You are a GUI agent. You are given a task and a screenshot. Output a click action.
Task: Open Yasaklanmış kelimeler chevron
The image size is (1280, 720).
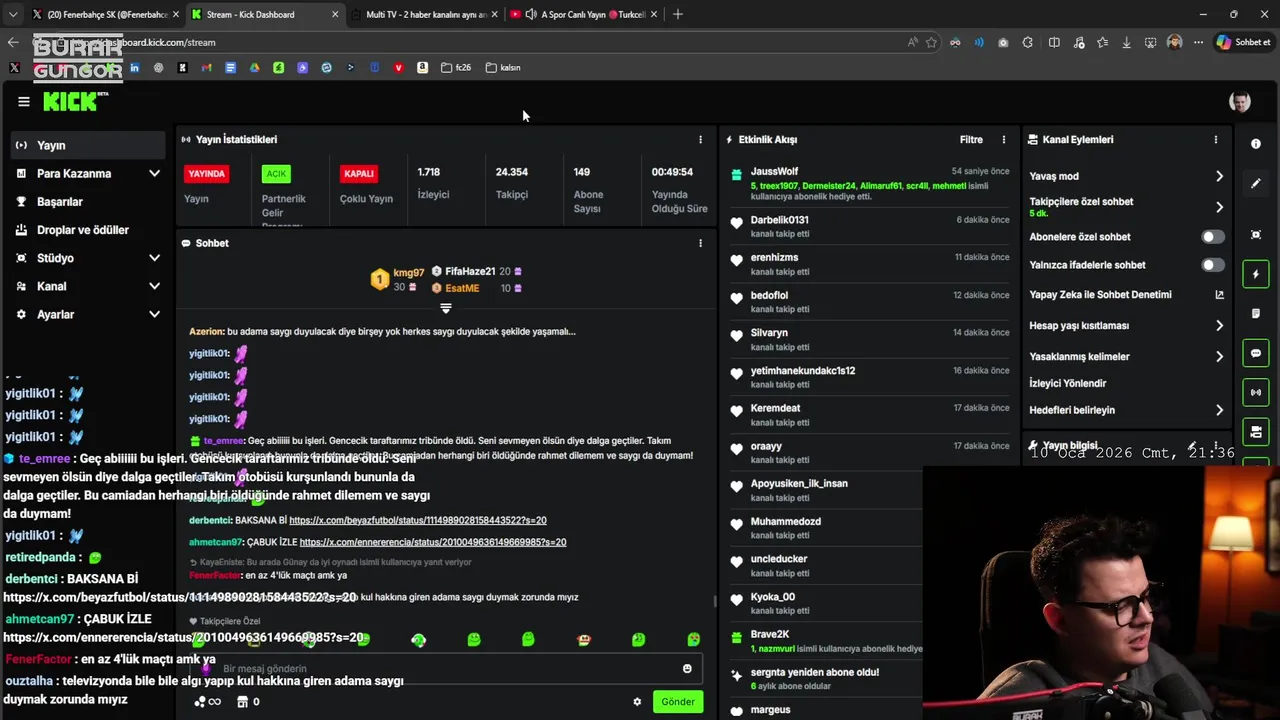[1219, 357]
